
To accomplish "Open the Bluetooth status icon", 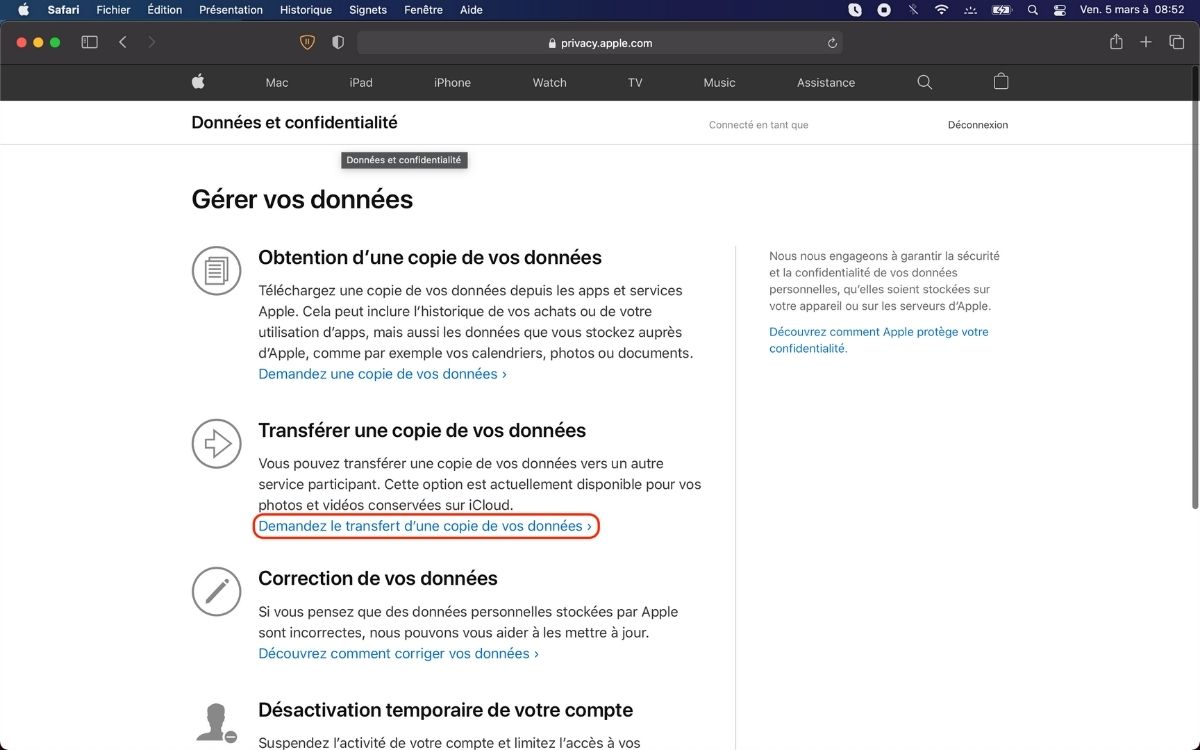I will pos(913,10).
